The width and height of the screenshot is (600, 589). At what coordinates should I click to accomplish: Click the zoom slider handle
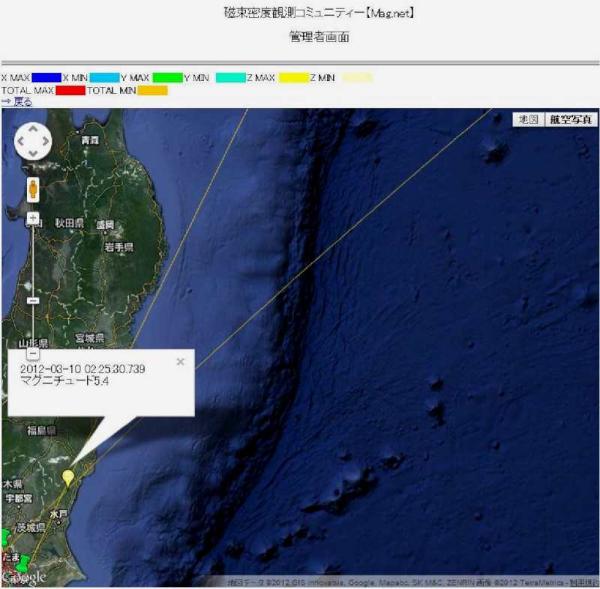tap(33, 301)
